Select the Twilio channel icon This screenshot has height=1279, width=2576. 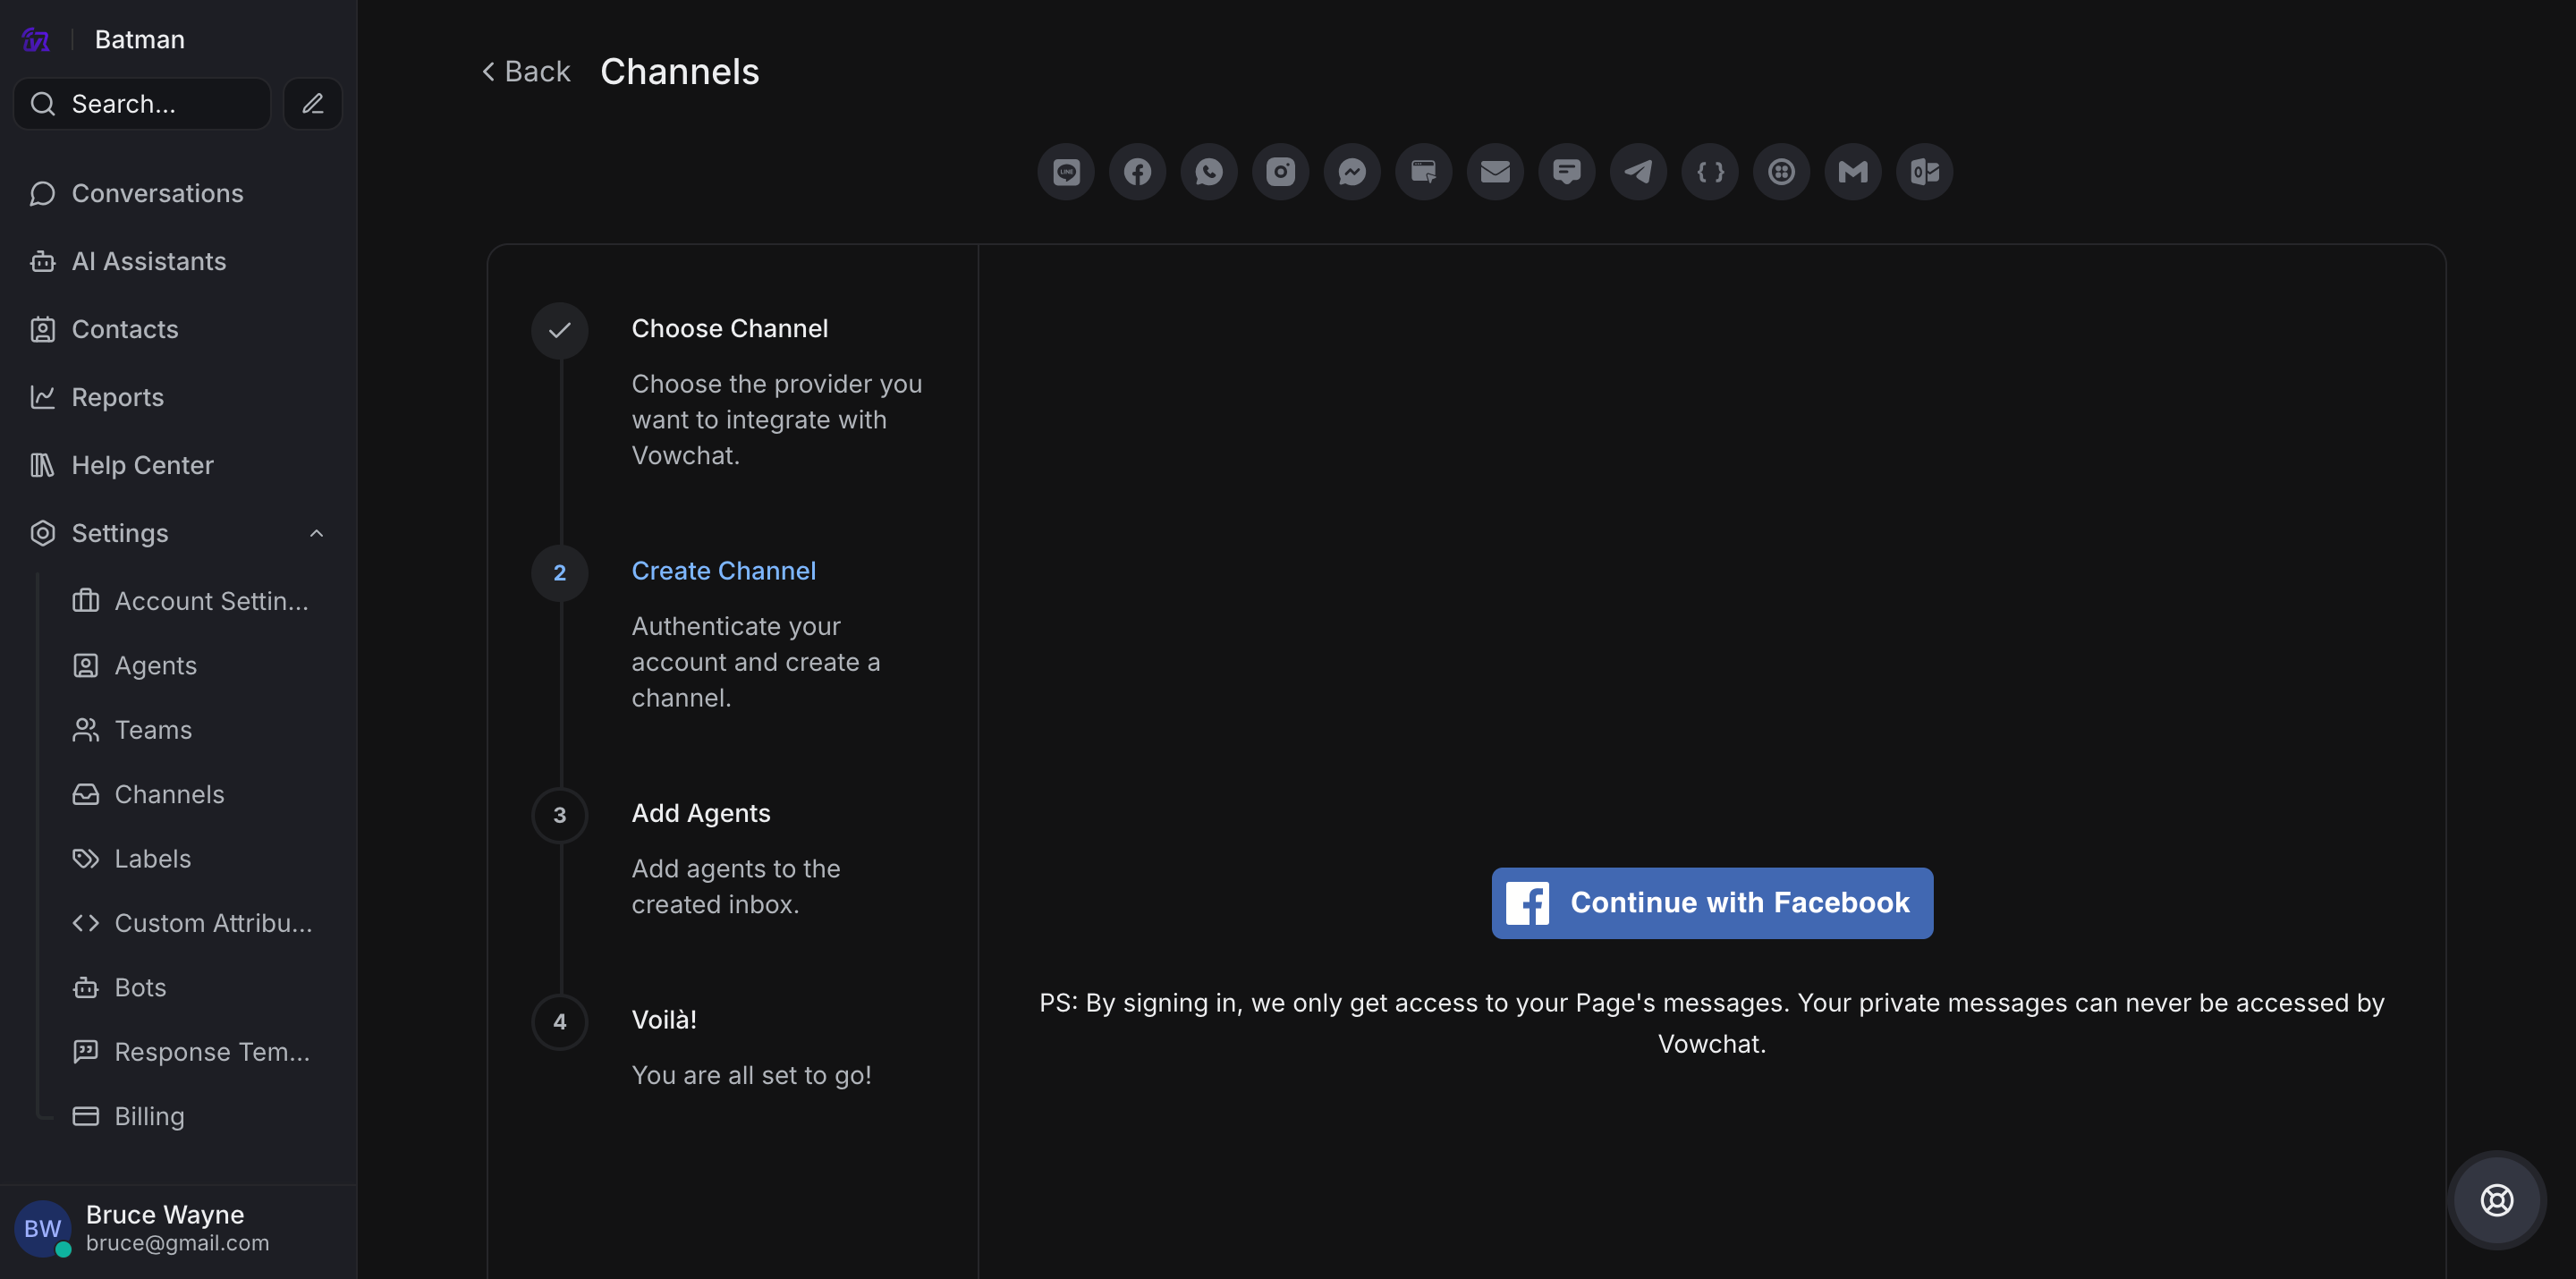[x=1781, y=172]
